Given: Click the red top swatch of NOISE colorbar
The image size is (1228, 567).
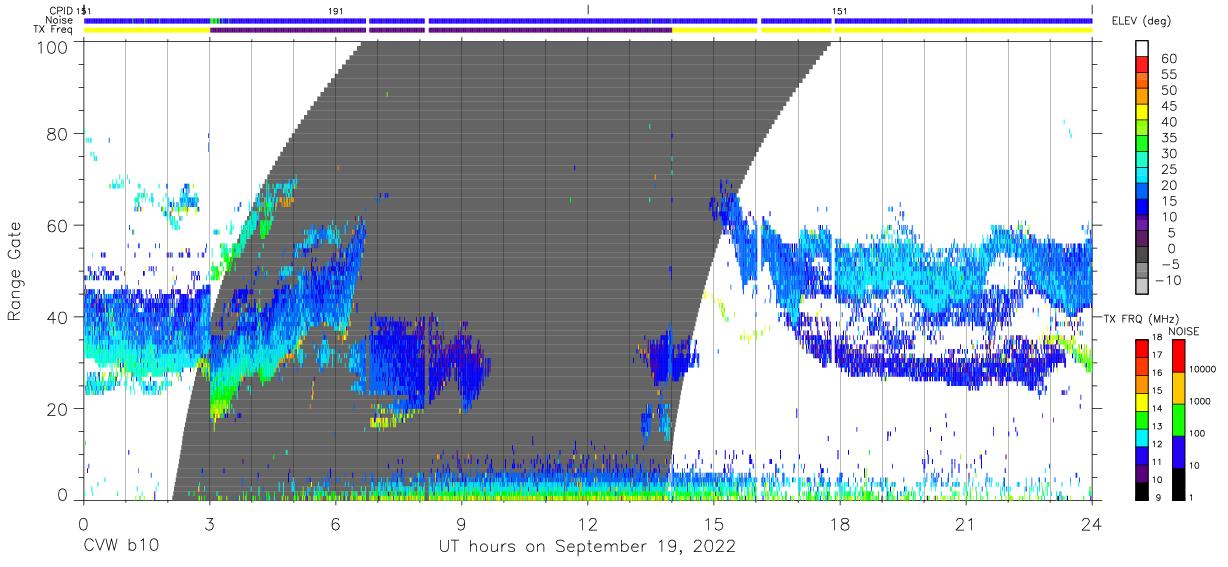Looking at the screenshot, I should tap(1178, 355).
